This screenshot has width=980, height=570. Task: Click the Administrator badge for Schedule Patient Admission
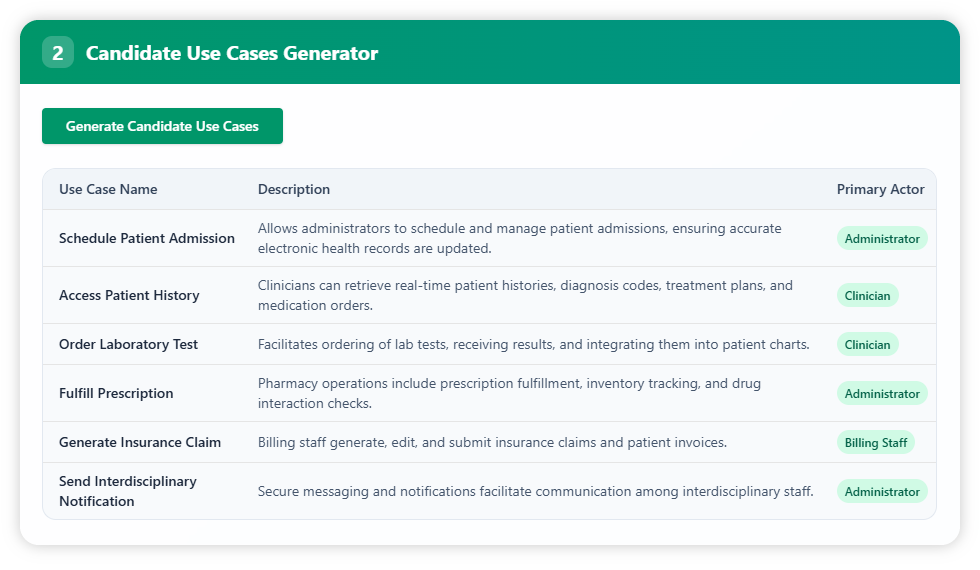pyautogui.click(x=882, y=239)
